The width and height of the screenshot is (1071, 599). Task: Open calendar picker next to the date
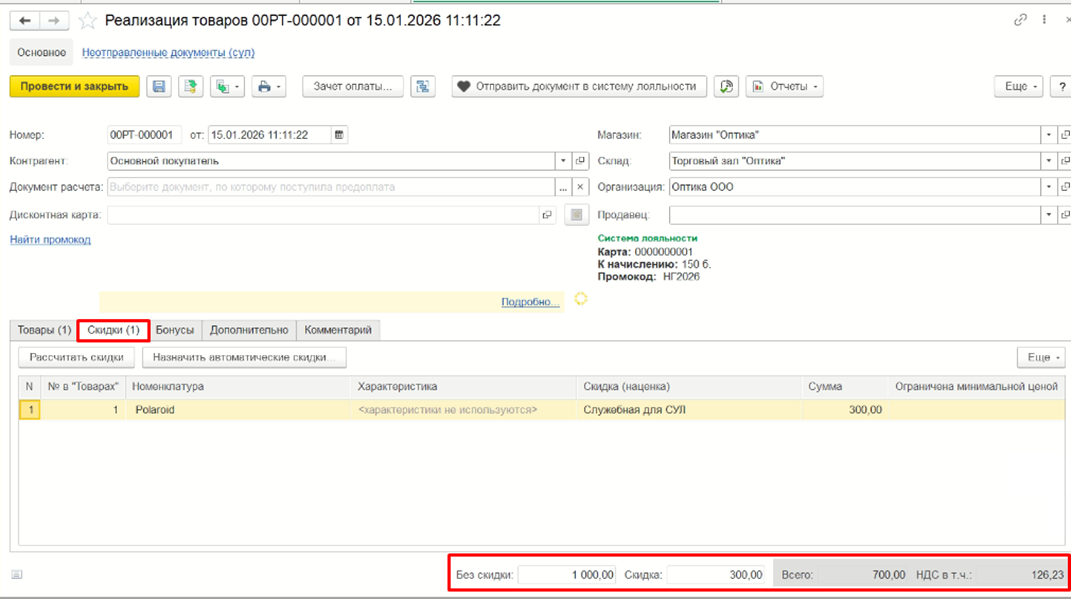[339, 135]
